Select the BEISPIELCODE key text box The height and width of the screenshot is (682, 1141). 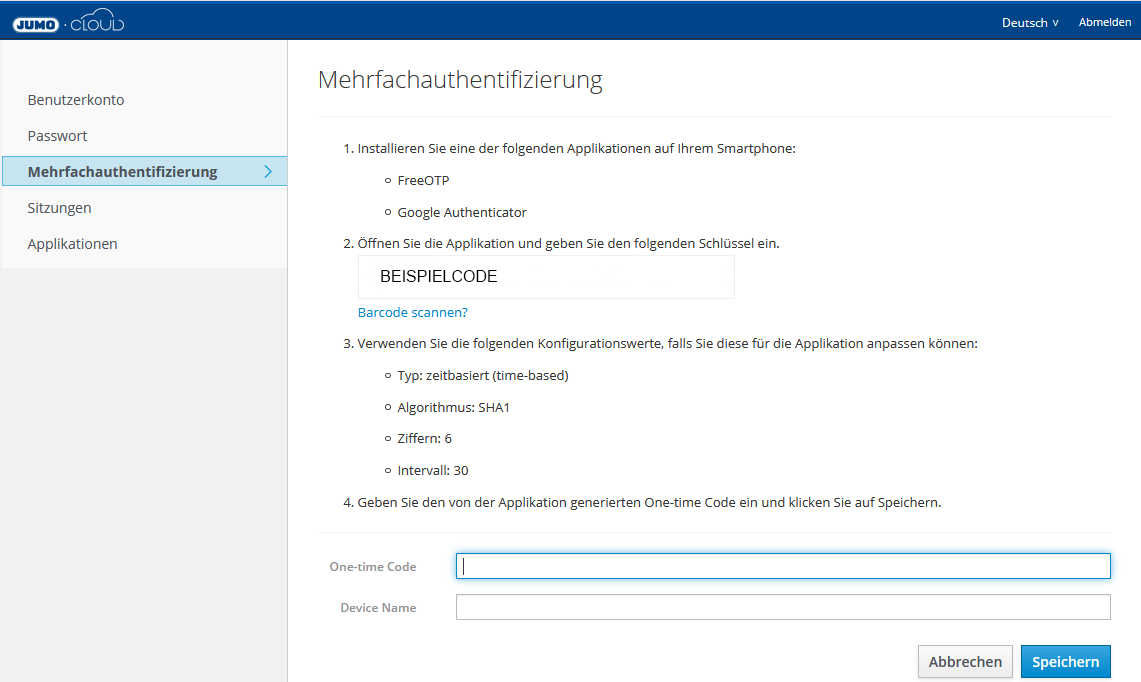[546, 276]
